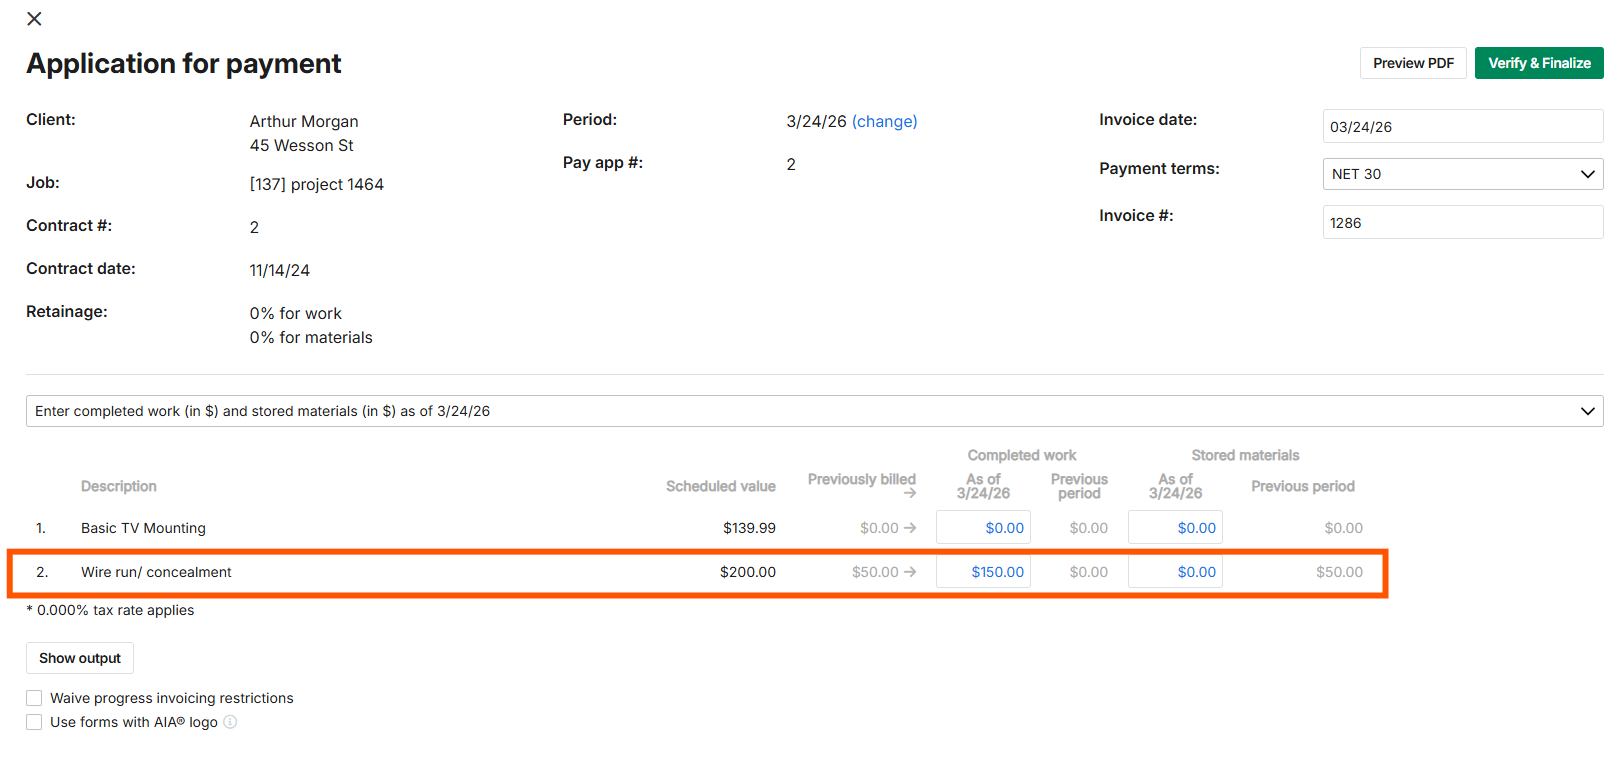Focus the Invoice date field
The height and width of the screenshot is (757, 1617).
point(1462,127)
